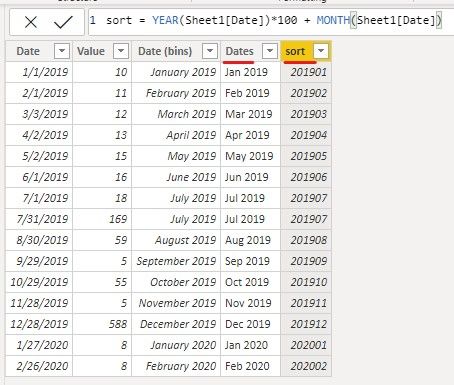Screen dimensions: 454x385
Task: Click the date cell 3/3/2019
Action: (39, 114)
